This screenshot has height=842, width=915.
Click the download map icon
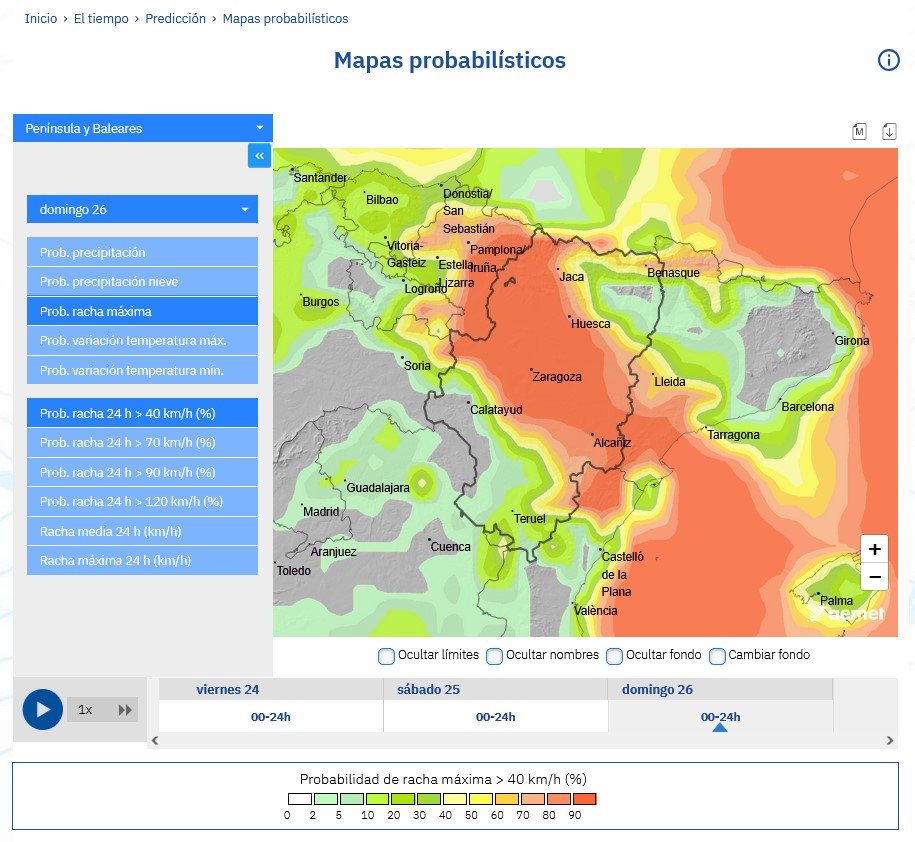click(889, 131)
